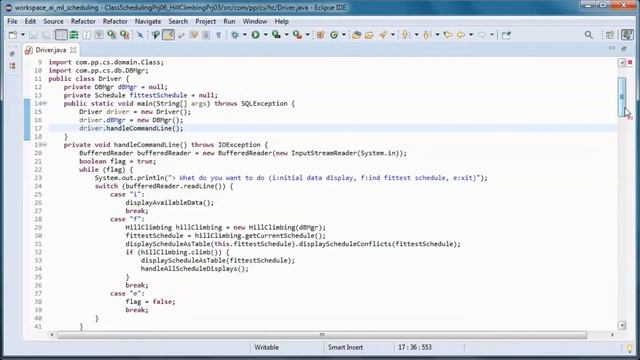Click the green Run button
This screenshot has height=360, width=640.
(x=256, y=35)
